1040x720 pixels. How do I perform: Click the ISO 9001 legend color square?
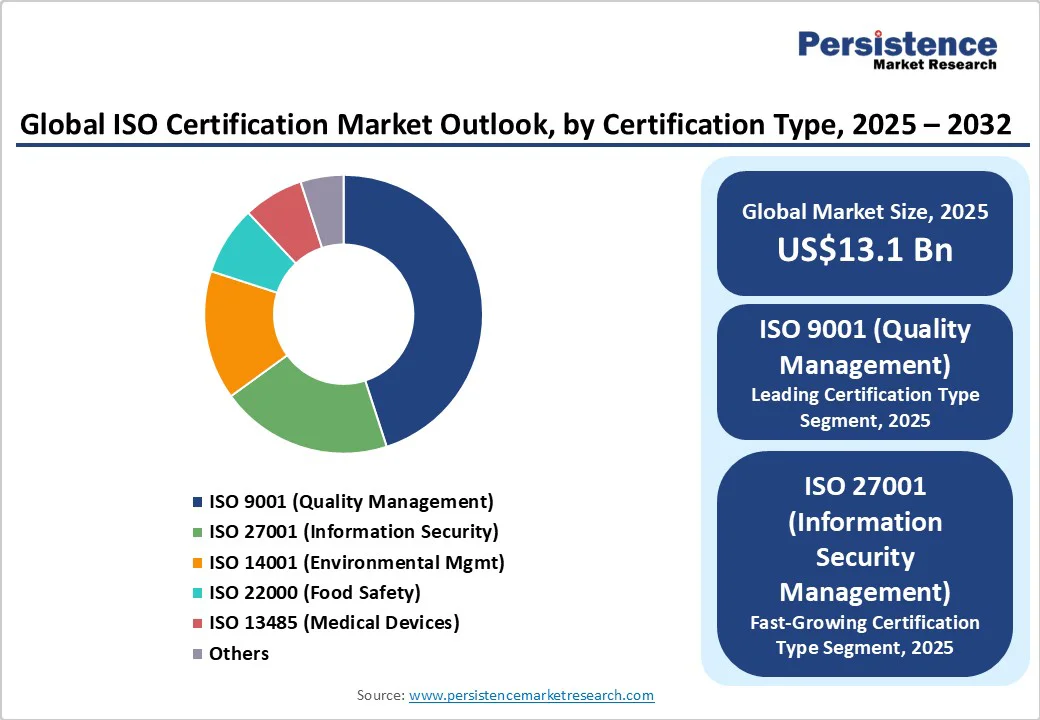pos(197,502)
